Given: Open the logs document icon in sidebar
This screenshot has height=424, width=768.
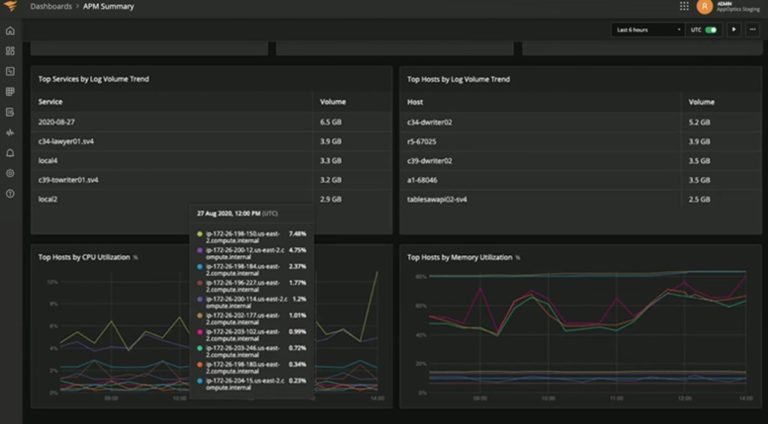Looking at the screenshot, I should (10, 112).
